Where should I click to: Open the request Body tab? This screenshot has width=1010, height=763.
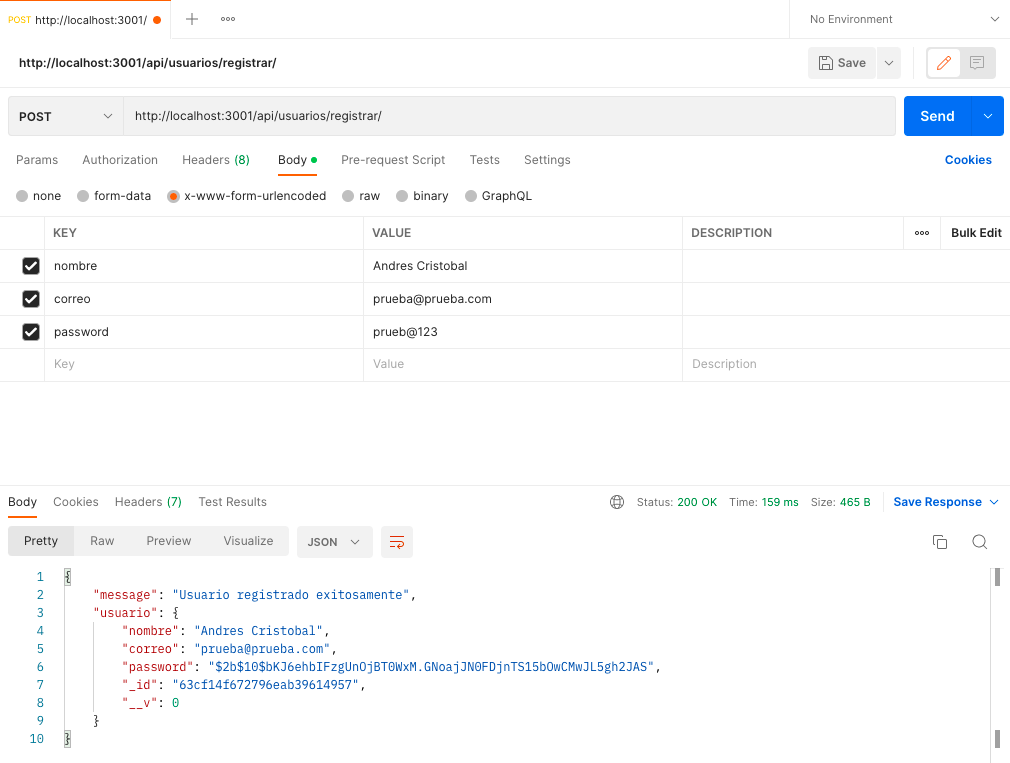297,160
